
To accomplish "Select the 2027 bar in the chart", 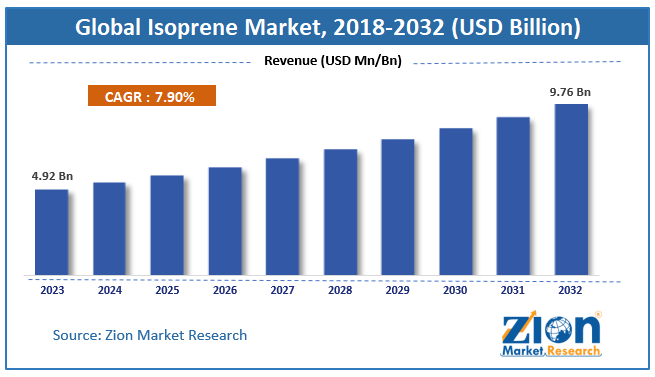I will click(282, 217).
